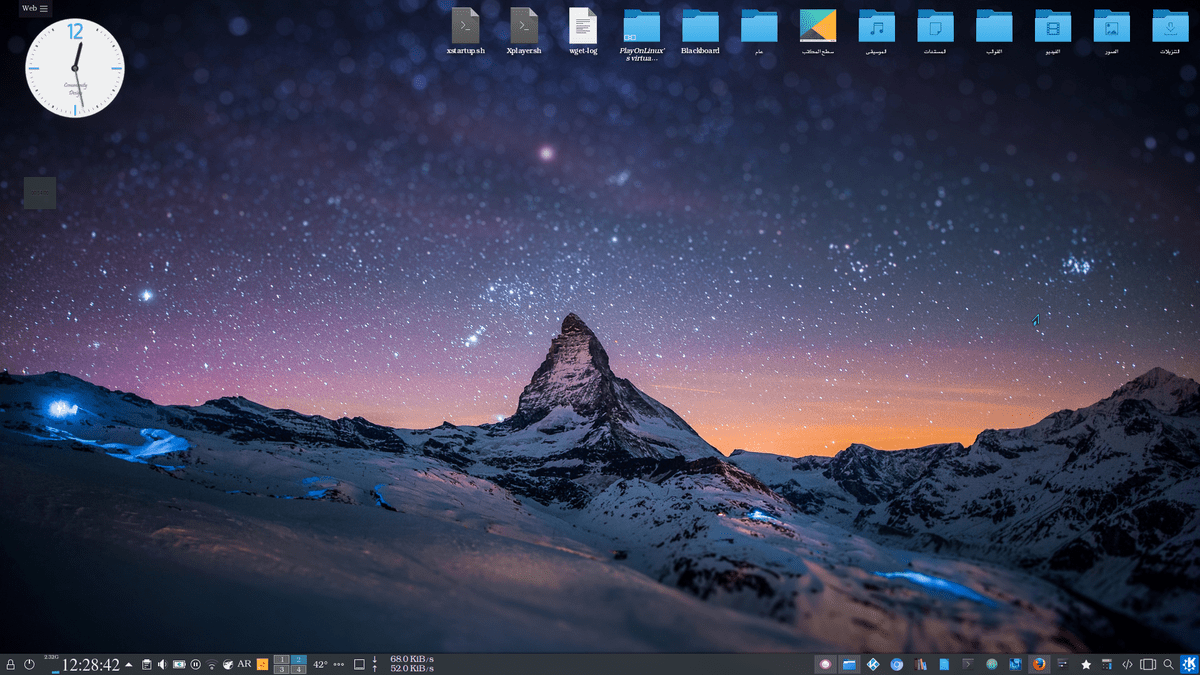This screenshot has width=1200, height=675.
Task: Switch to virtual desktop 4
Action: (298, 669)
